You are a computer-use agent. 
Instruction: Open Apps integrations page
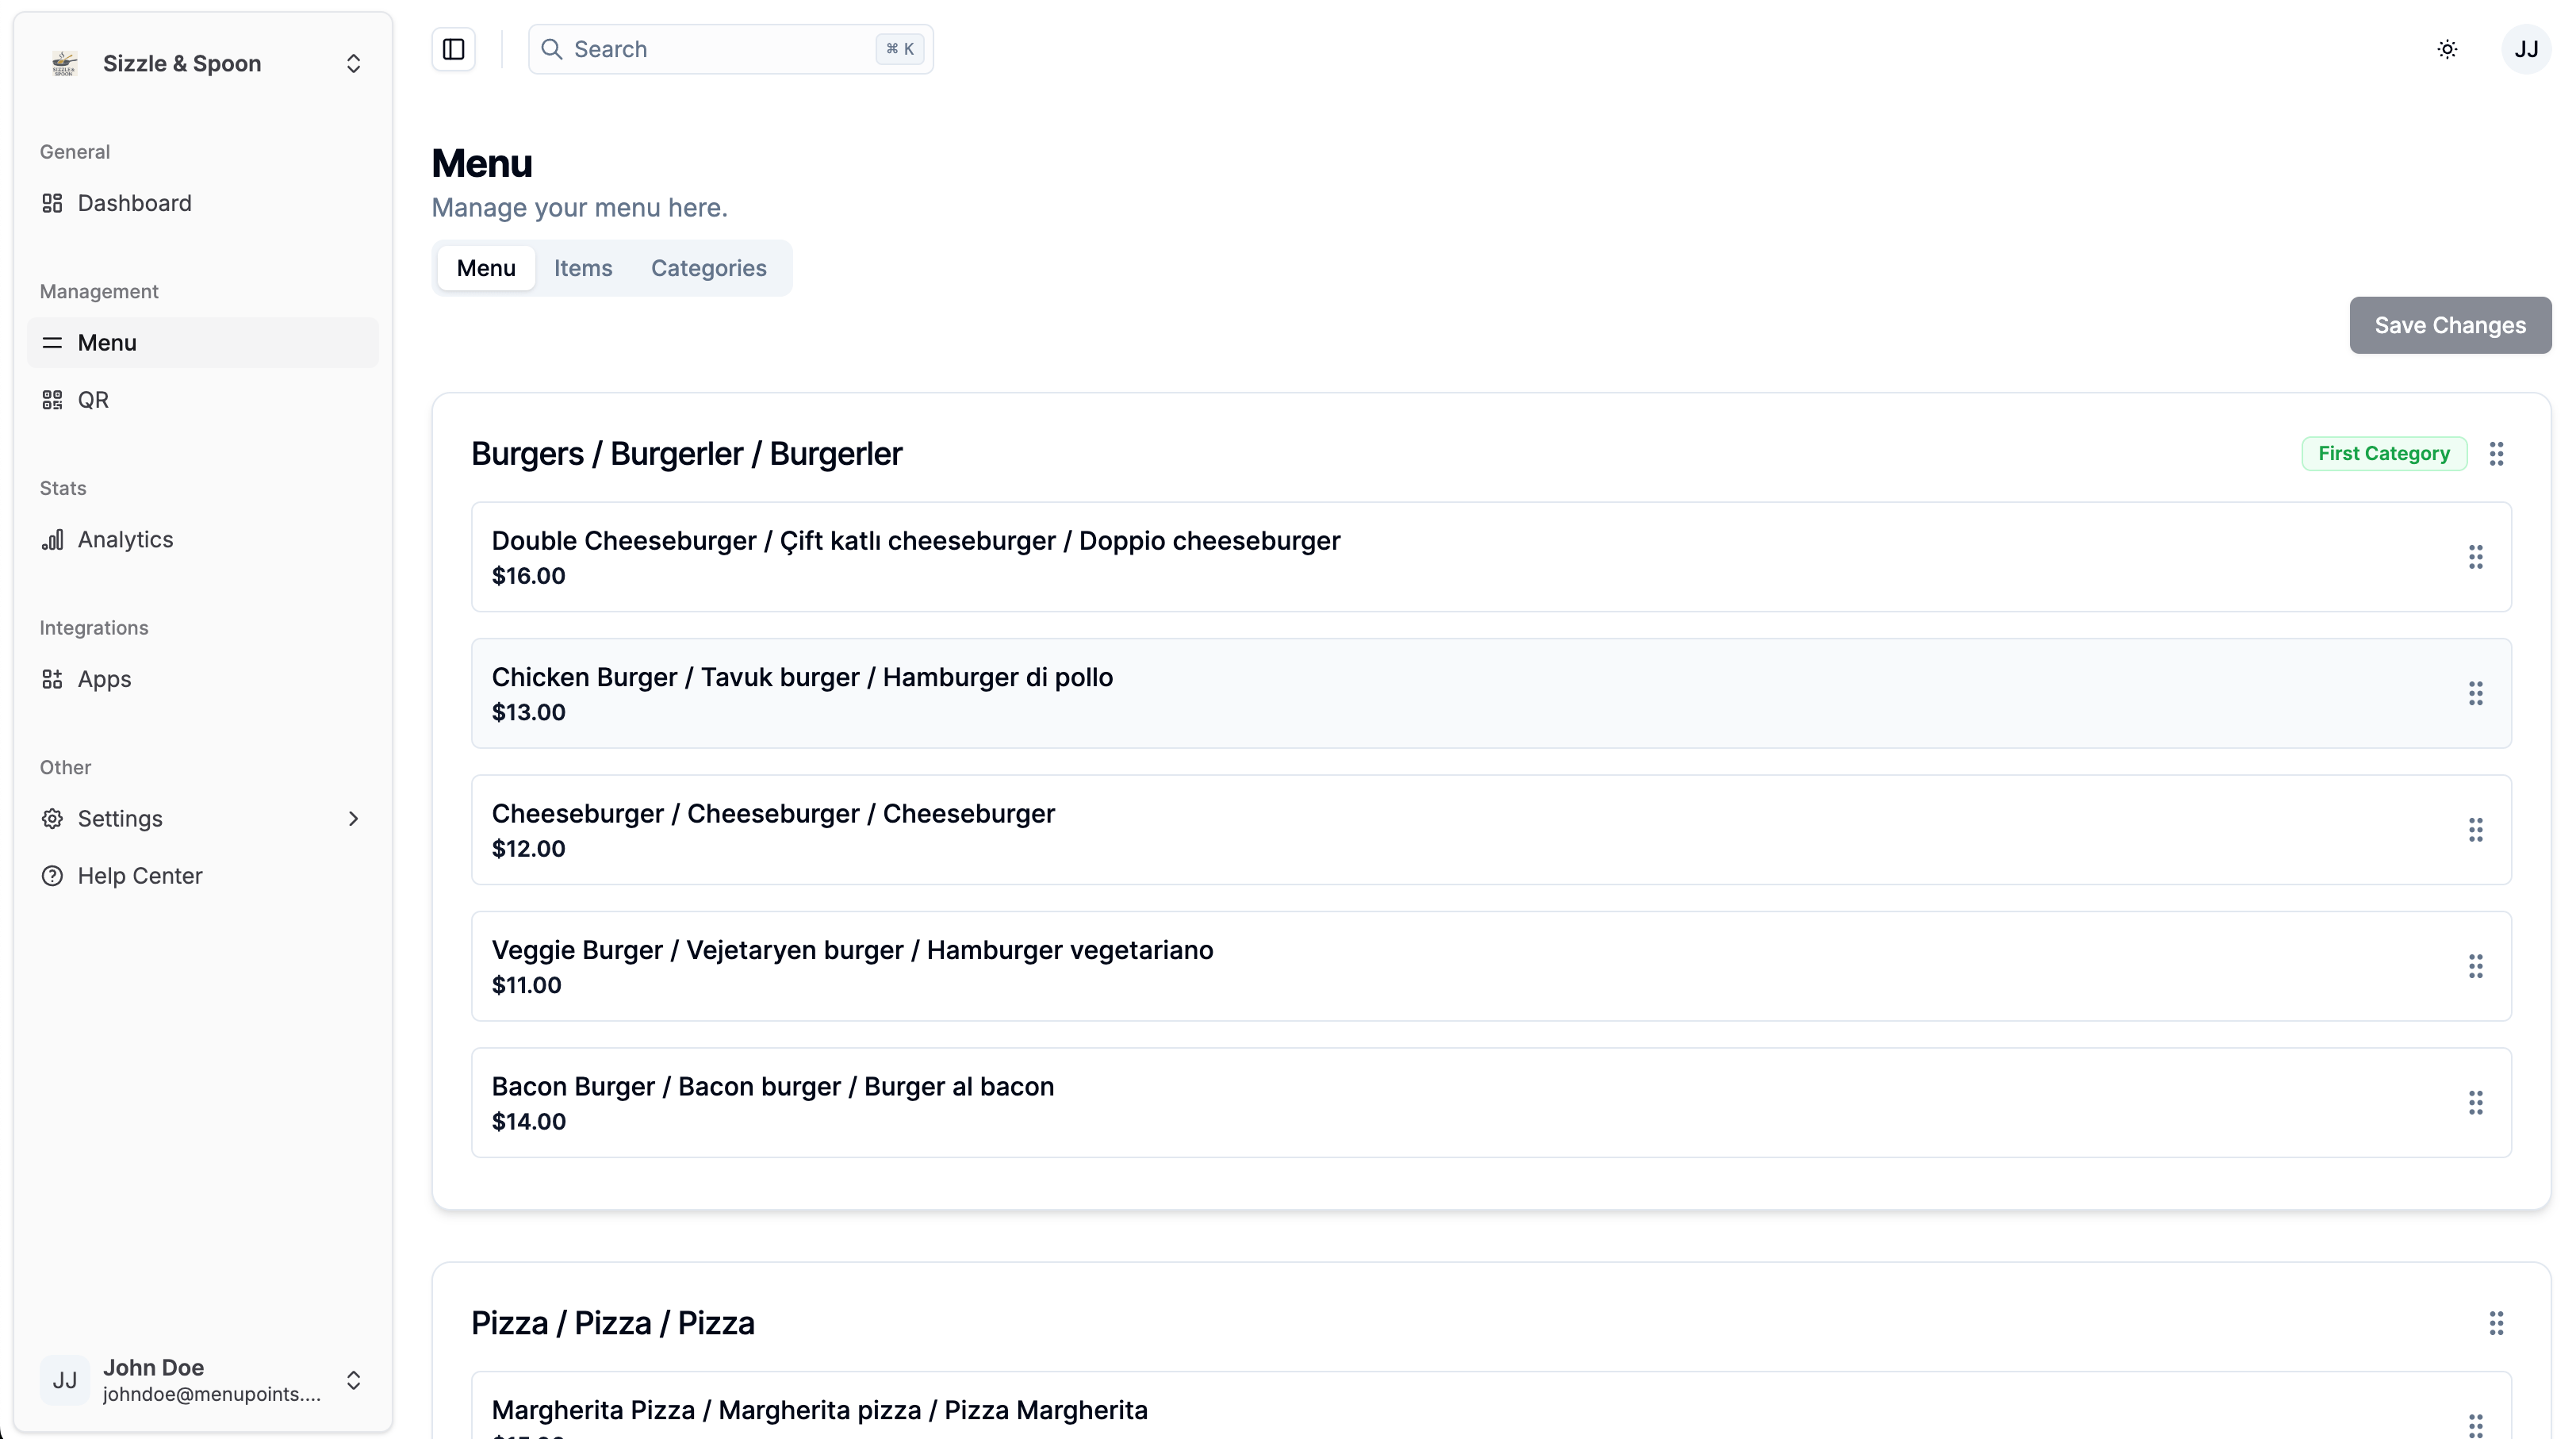click(104, 679)
